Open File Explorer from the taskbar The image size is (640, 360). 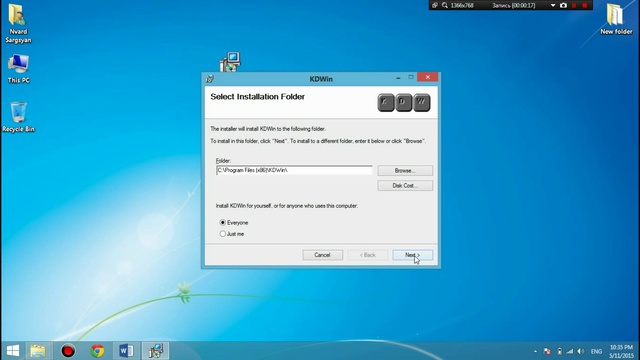38,351
